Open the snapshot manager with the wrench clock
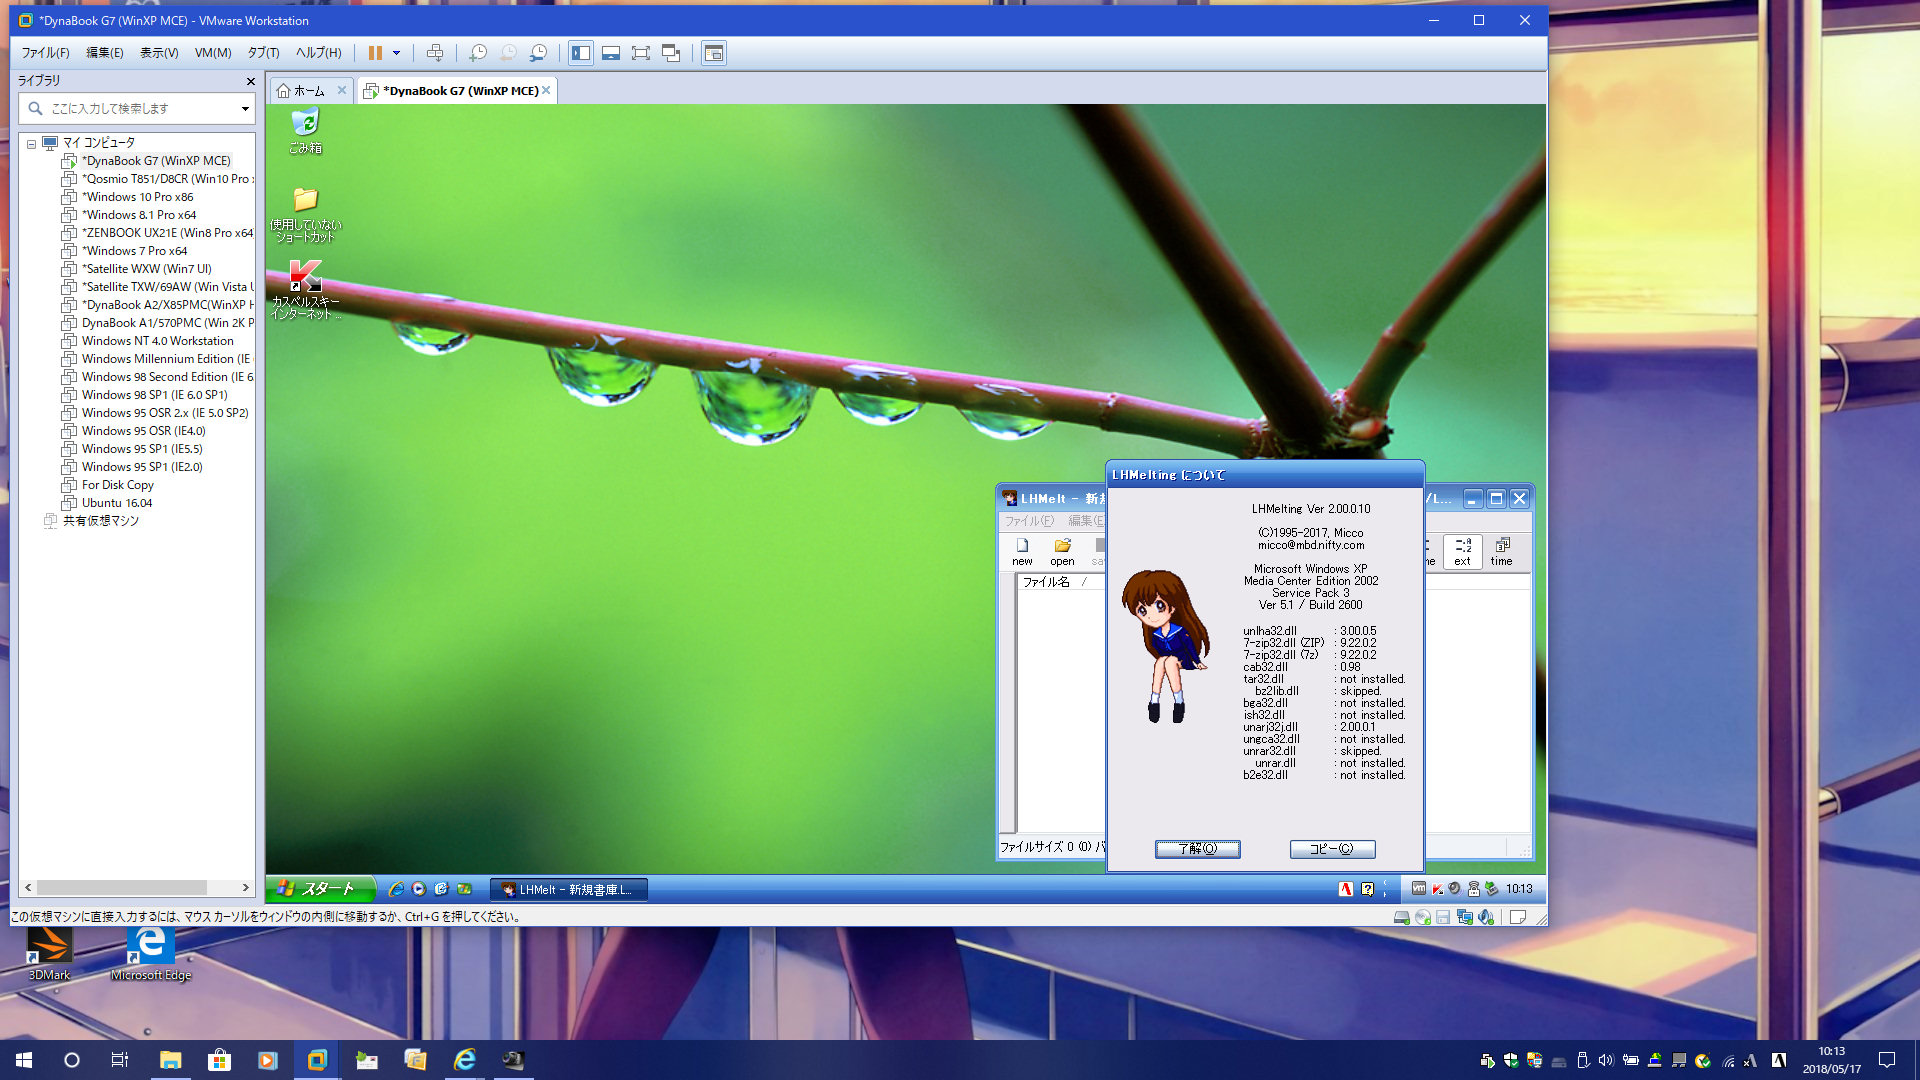 pyautogui.click(x=538, y=53)
